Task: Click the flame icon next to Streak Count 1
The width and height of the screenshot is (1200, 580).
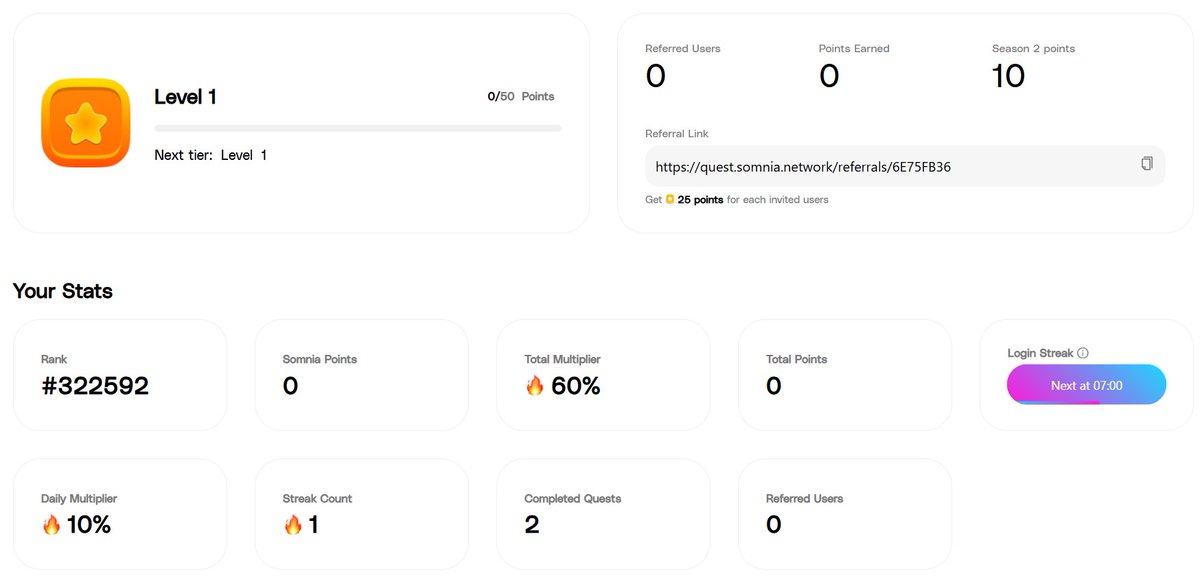Action: click(293, 524)
